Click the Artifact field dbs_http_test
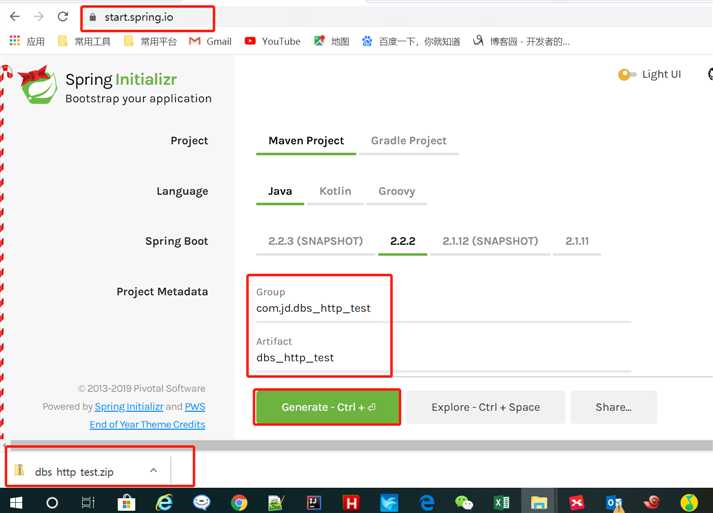The image size is (713, 513). pos(443,358)
